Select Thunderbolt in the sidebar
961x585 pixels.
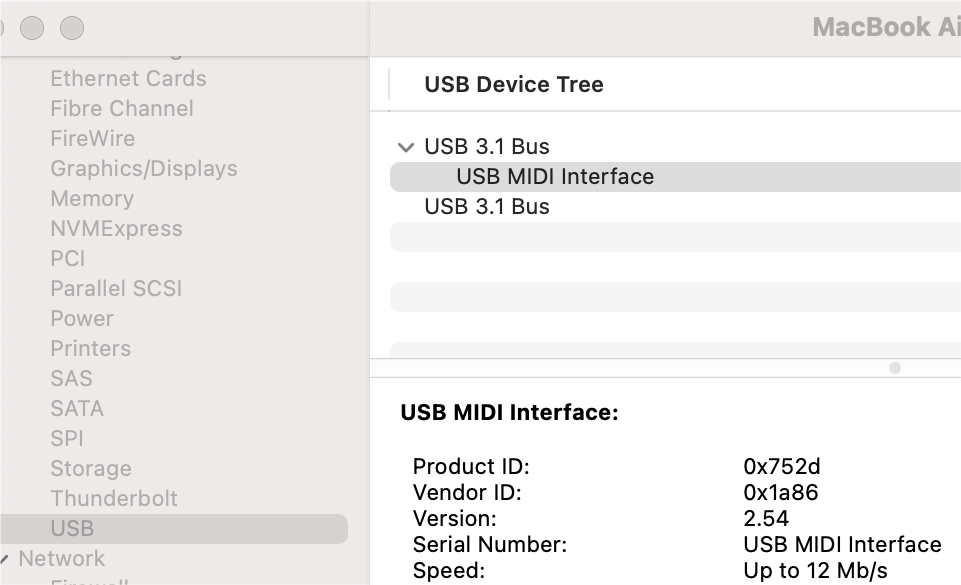(x=114, y=498)
